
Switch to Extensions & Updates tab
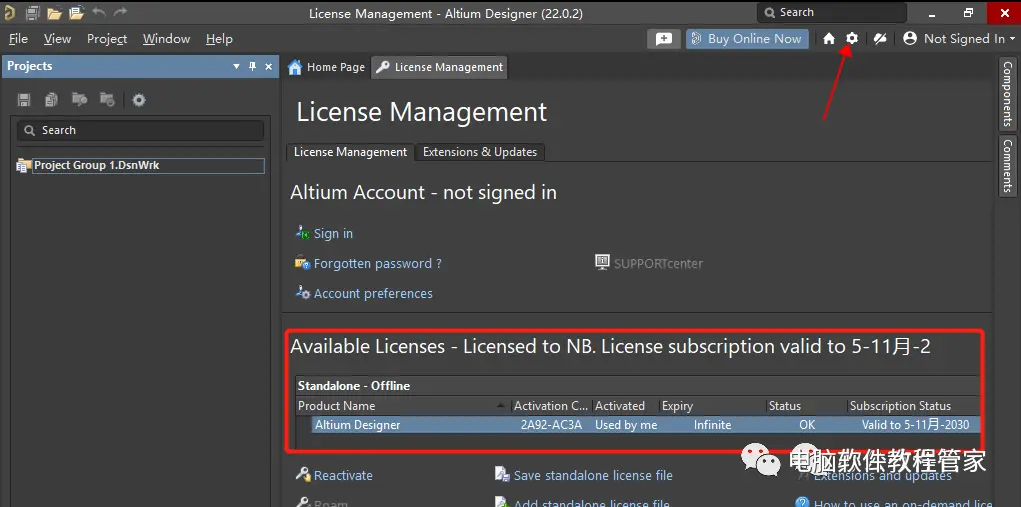coord(480,152)
